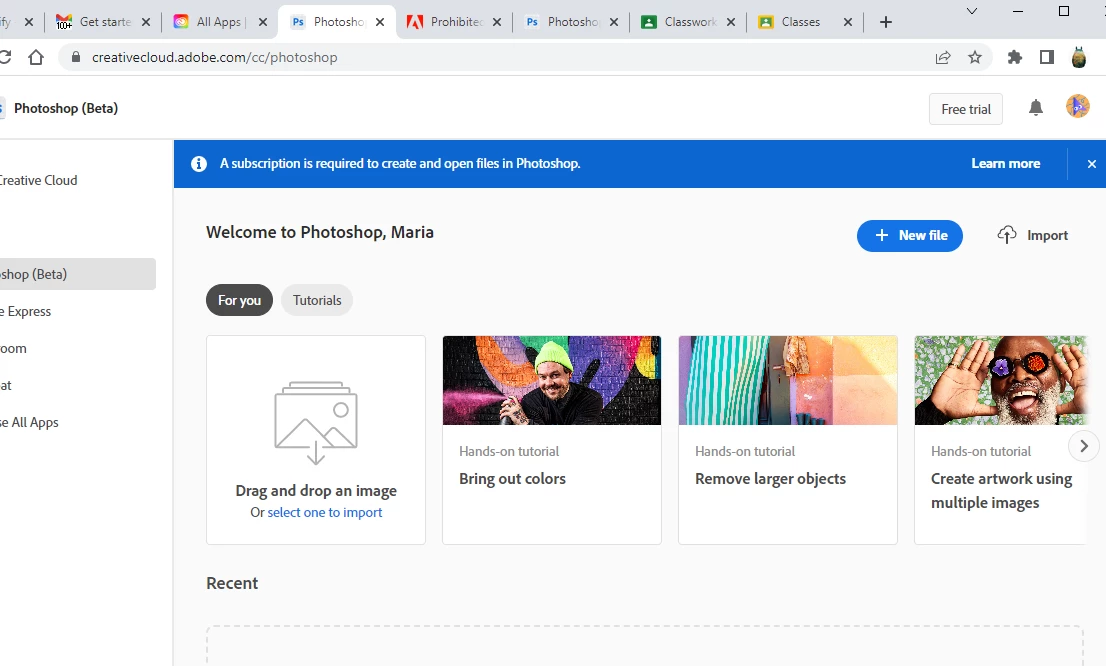This screenshot has width=1106, height=666.
Task: Click the drag and drop image icon
Action: (x=316, y=423)
